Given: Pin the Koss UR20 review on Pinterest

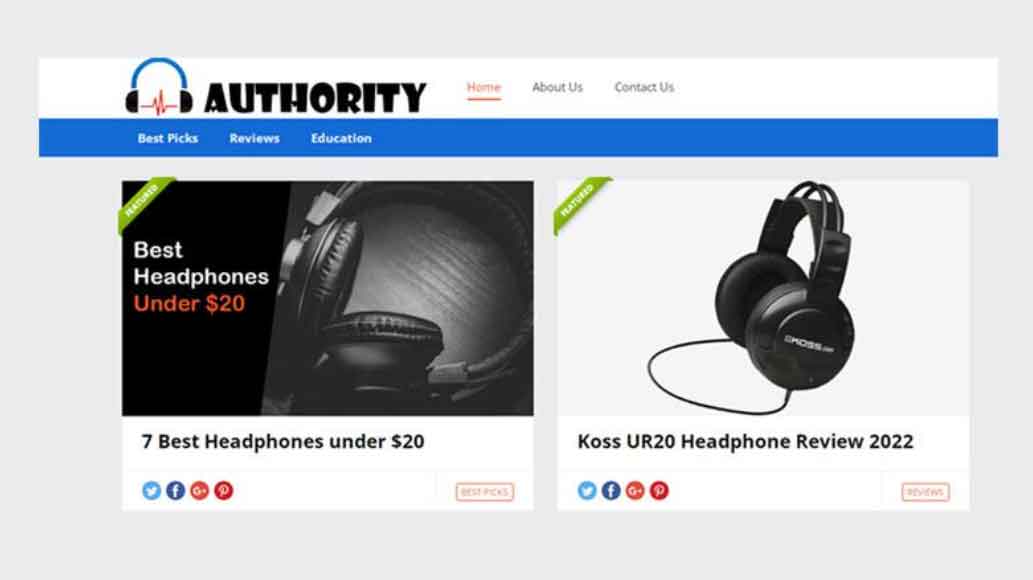Looking at the screenshot, I should [659, 490].
